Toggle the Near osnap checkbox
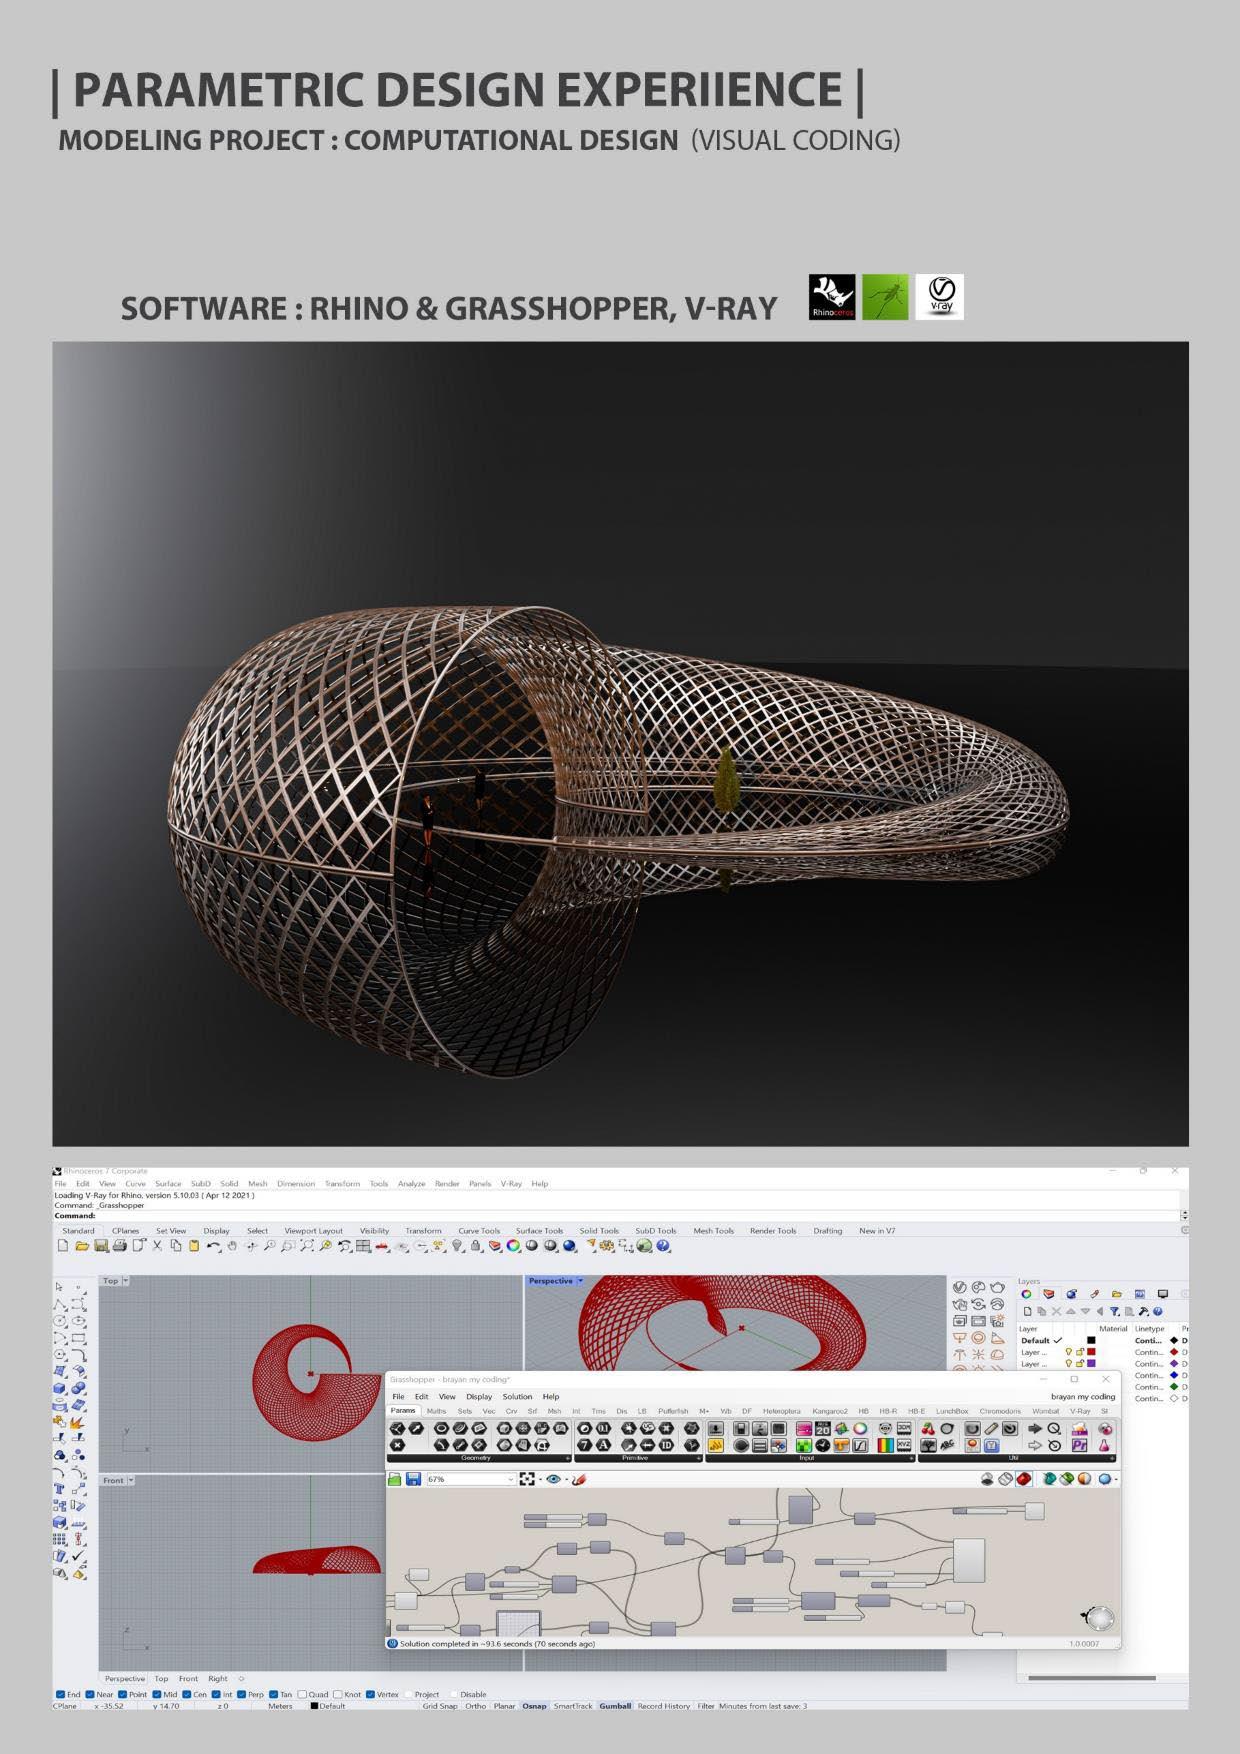This screenshot has width=1240, height=1754. [x=90, y=1694]
